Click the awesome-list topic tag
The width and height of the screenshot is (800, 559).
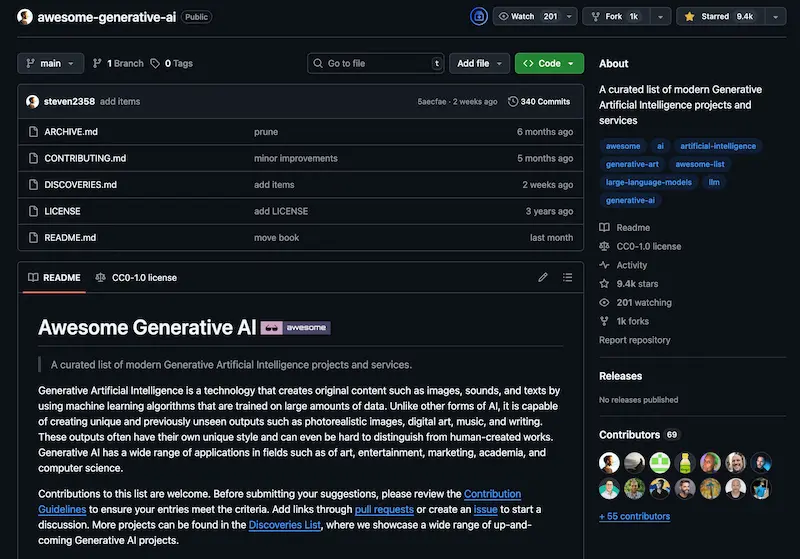(x=700, y=164)
